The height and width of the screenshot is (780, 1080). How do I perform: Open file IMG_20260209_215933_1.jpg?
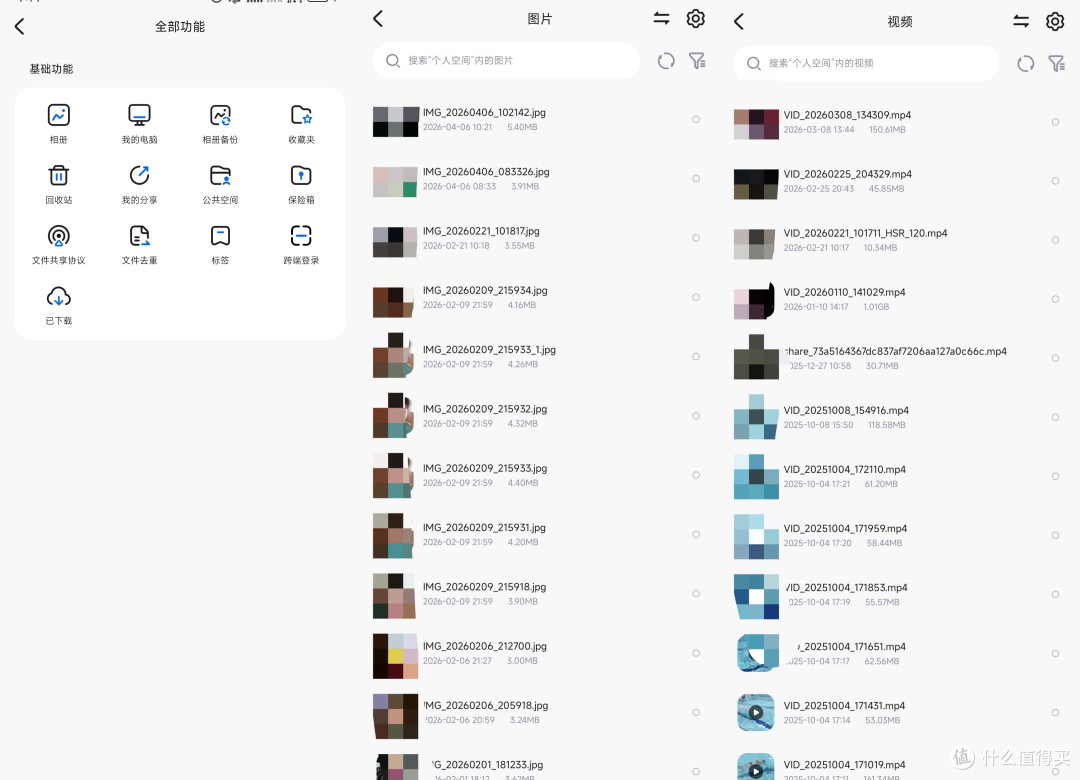click(x=489, y=349)
